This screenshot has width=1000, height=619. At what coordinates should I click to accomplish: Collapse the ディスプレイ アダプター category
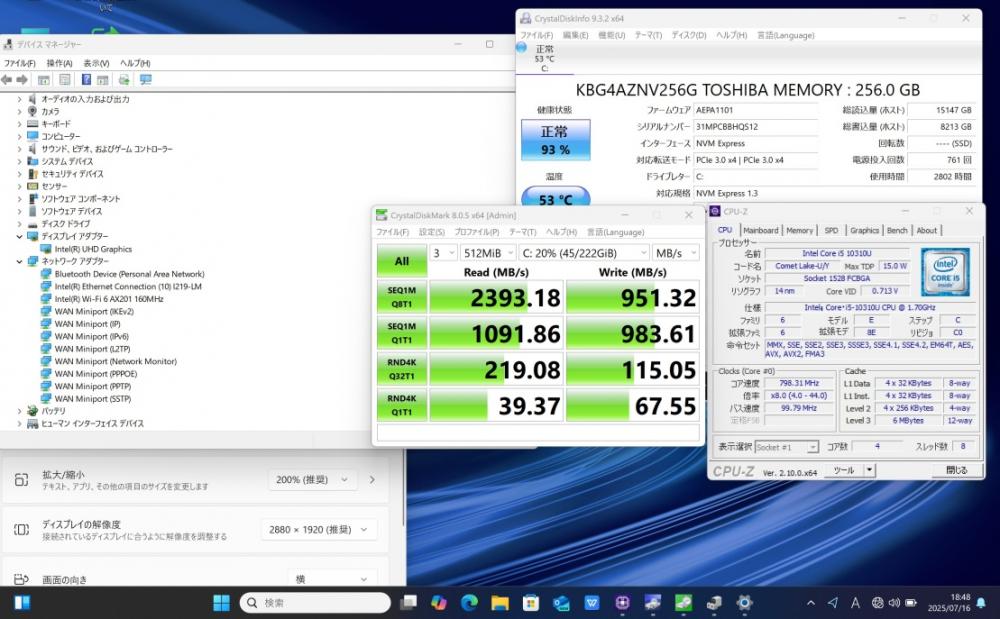[x=19, y=237]
